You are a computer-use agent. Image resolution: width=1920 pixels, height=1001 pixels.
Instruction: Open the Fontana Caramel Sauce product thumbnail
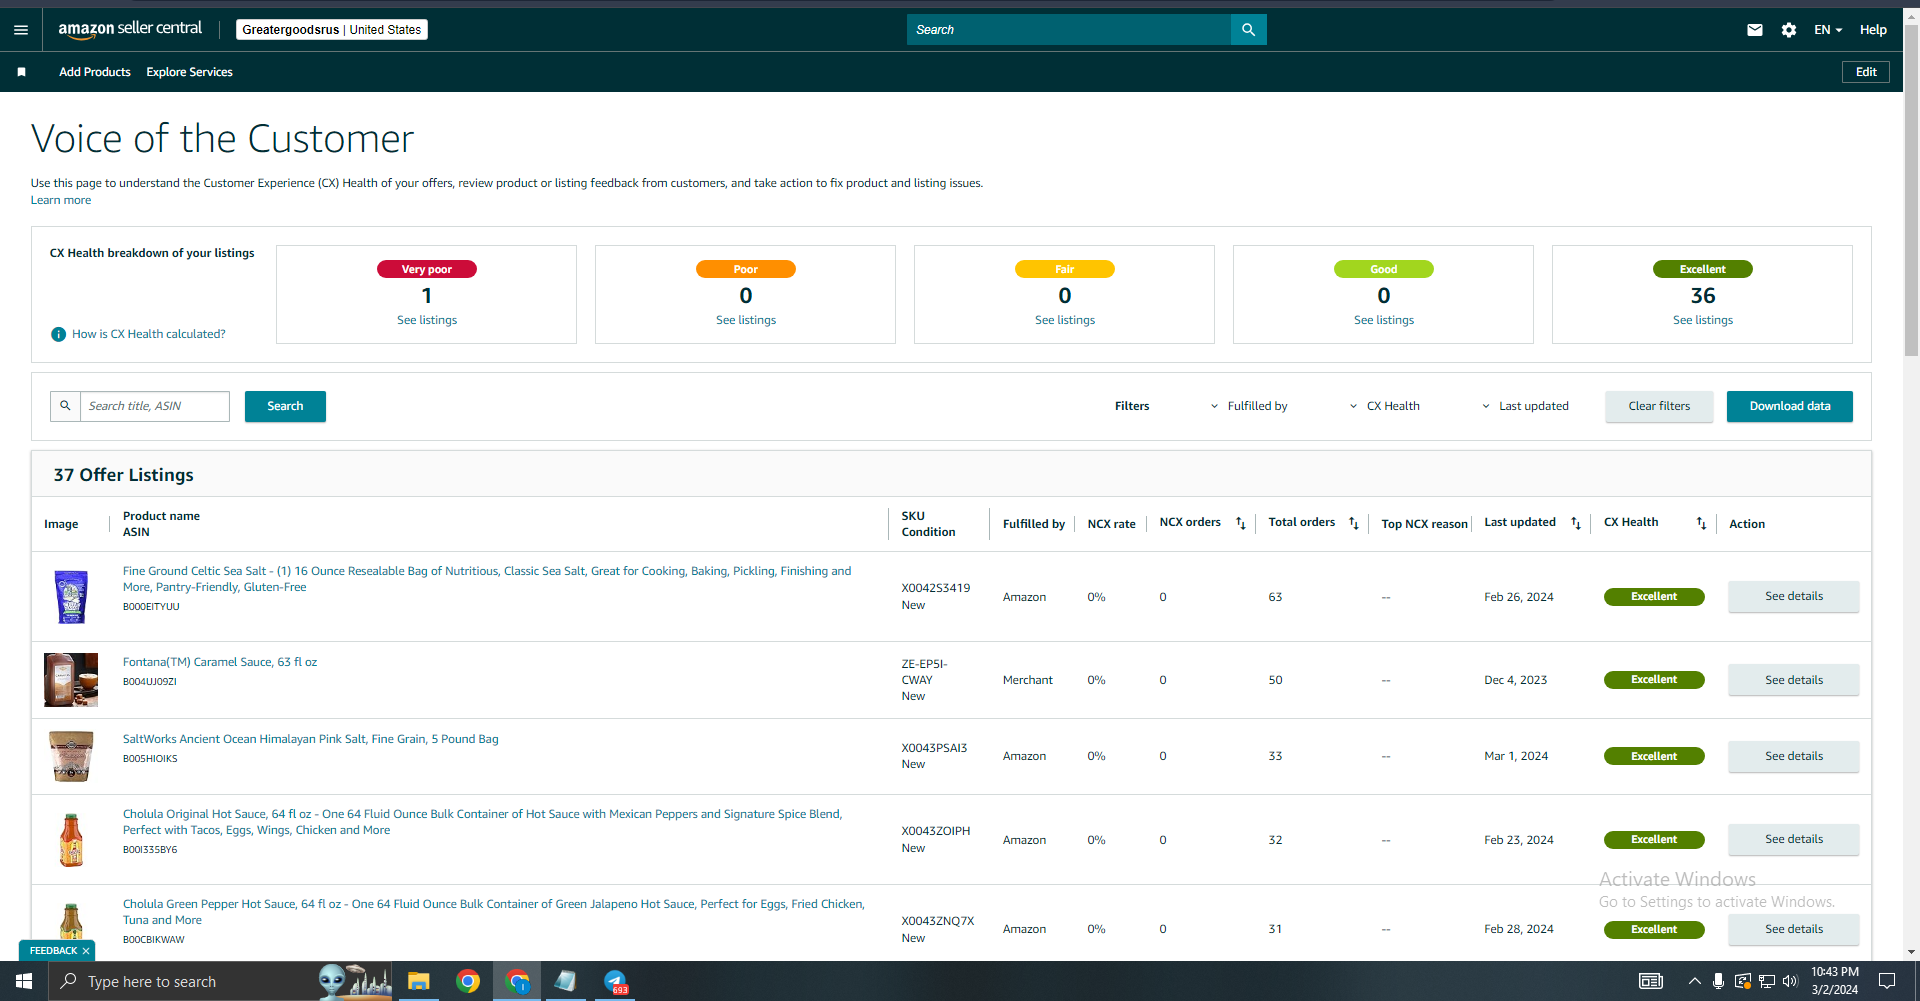[71, 680]
